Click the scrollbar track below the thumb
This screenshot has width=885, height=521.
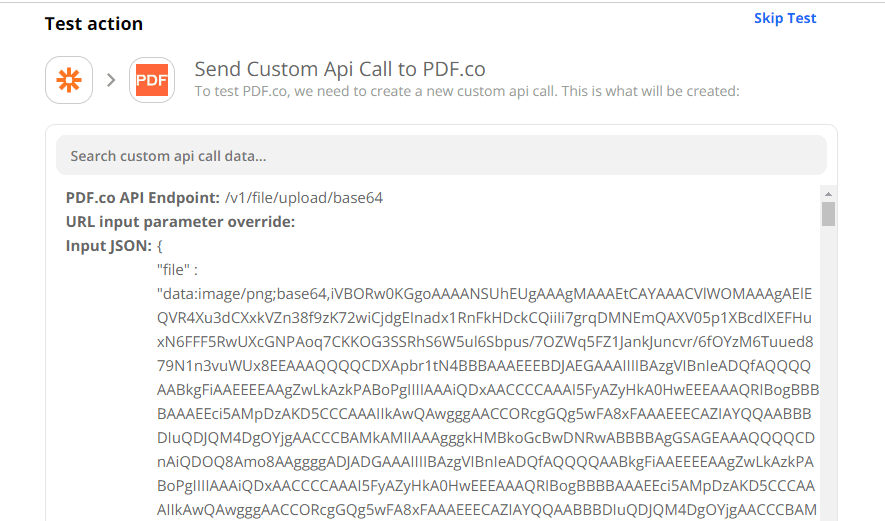point(828,380)
